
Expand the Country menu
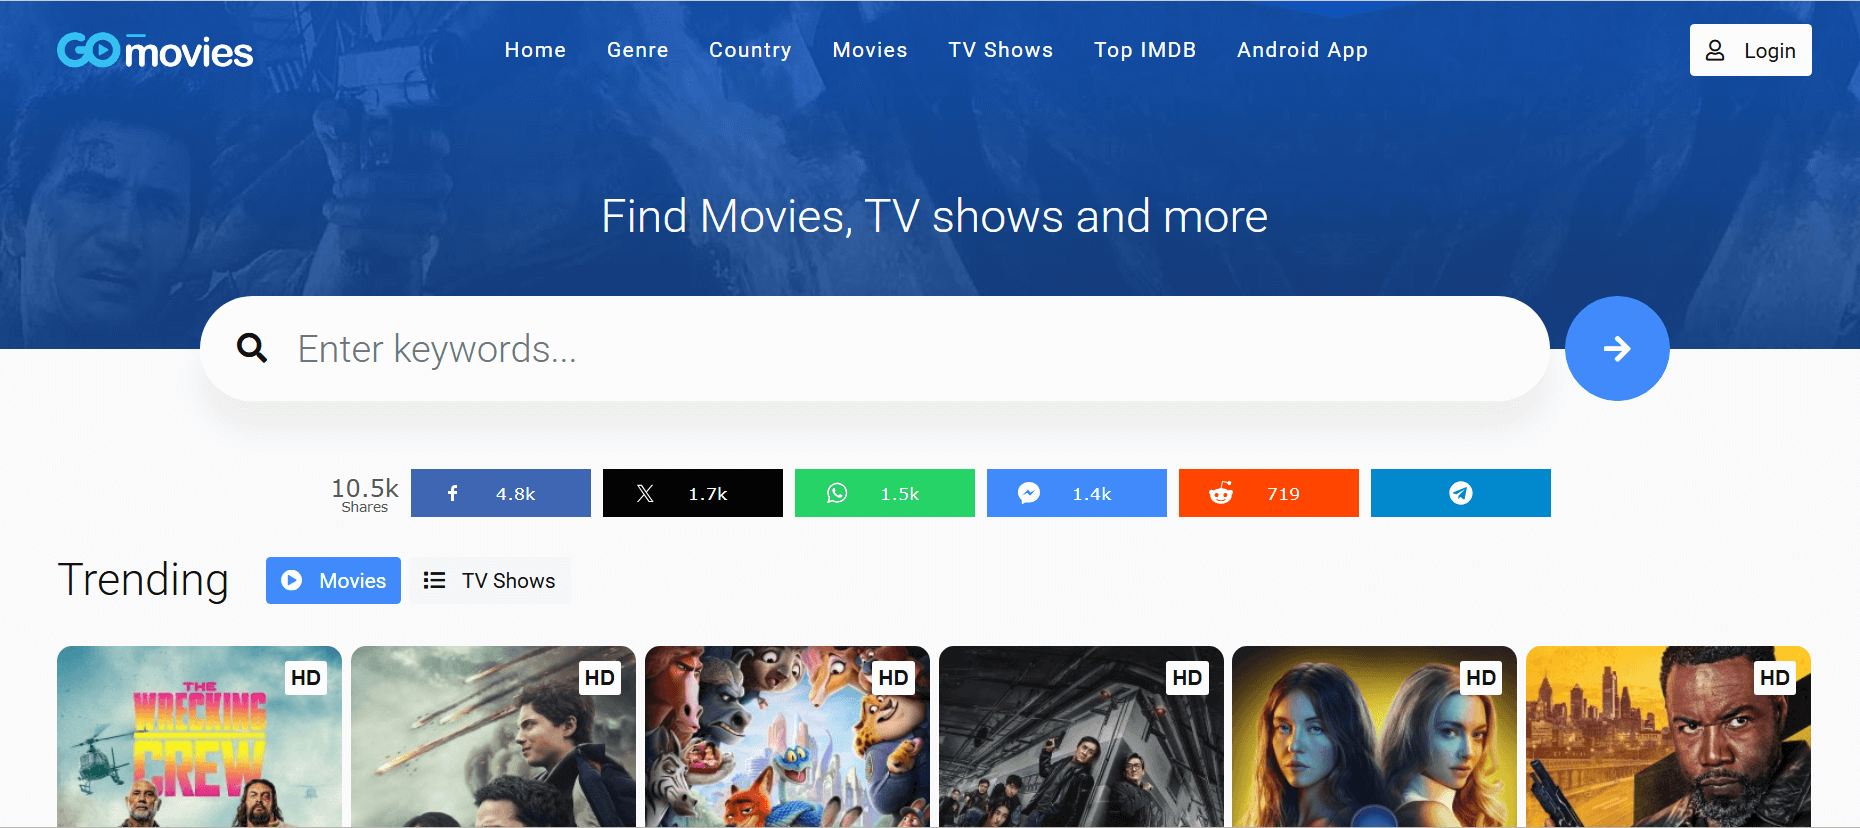[x=750, y=50]
